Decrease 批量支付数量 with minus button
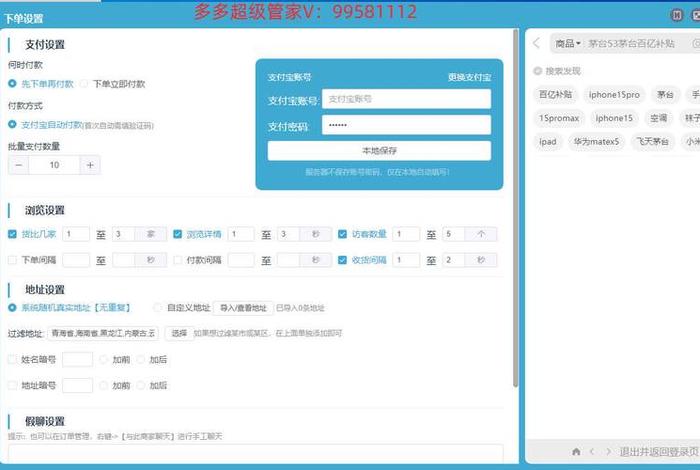This screenshot has height=470, width=700. click(19, 165)
